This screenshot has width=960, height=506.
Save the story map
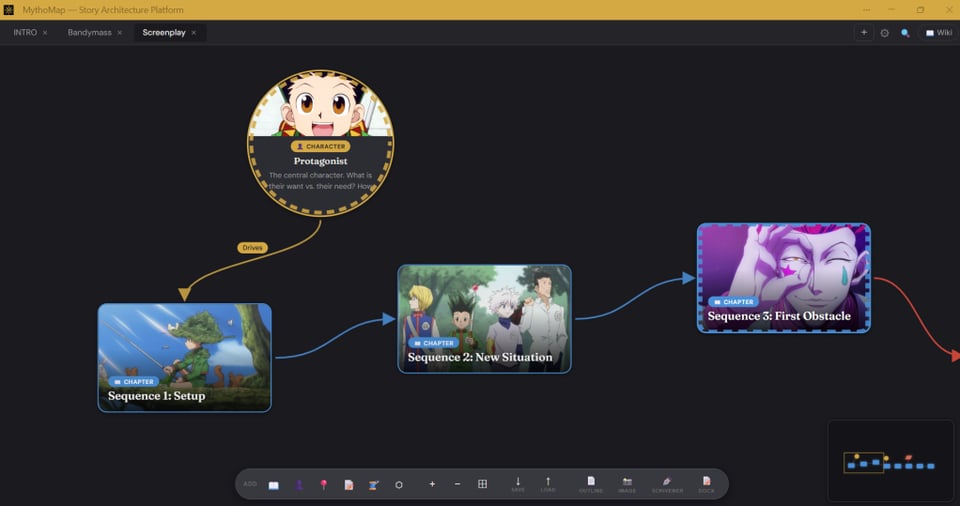pos(518,485)
